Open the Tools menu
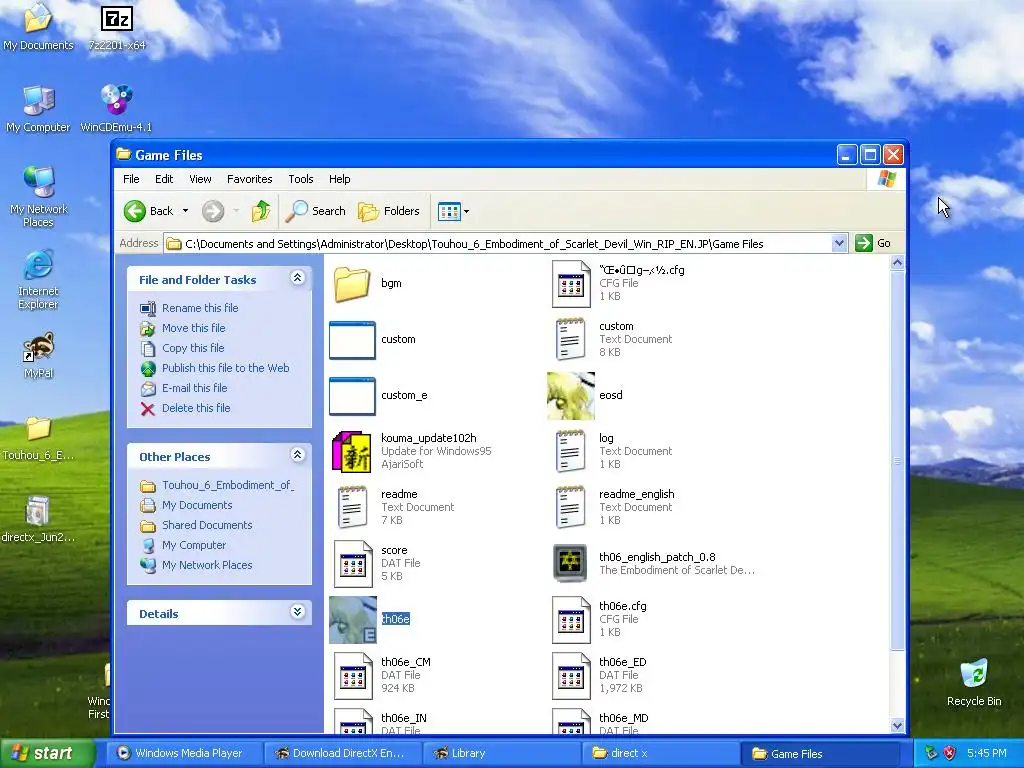The image size is (1024, 768). pyautogui.click(x=301, y=179)
